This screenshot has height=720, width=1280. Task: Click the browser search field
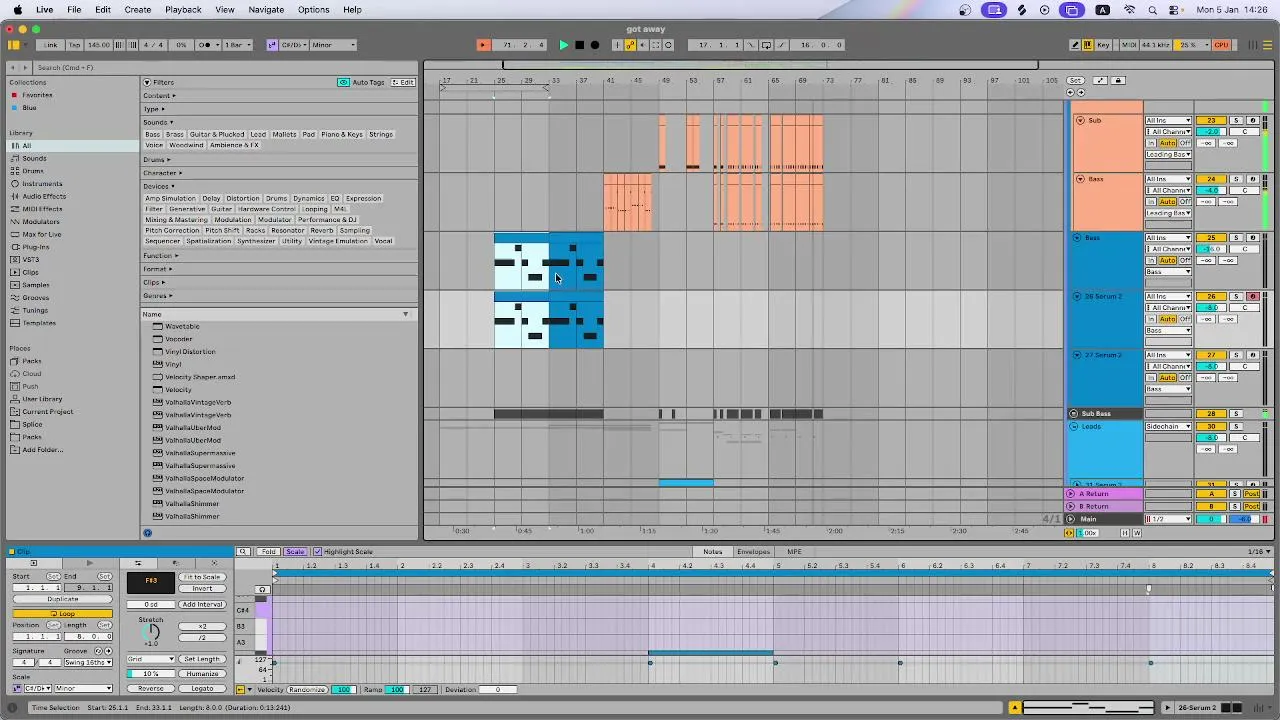pos(225,67)
